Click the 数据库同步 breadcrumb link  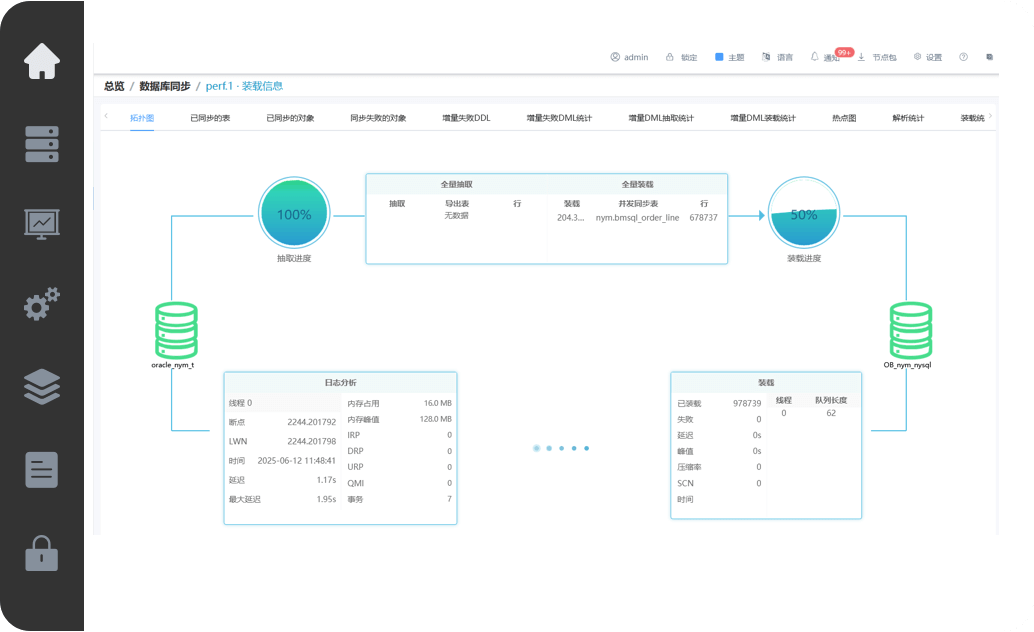click(x=165, y=86)
